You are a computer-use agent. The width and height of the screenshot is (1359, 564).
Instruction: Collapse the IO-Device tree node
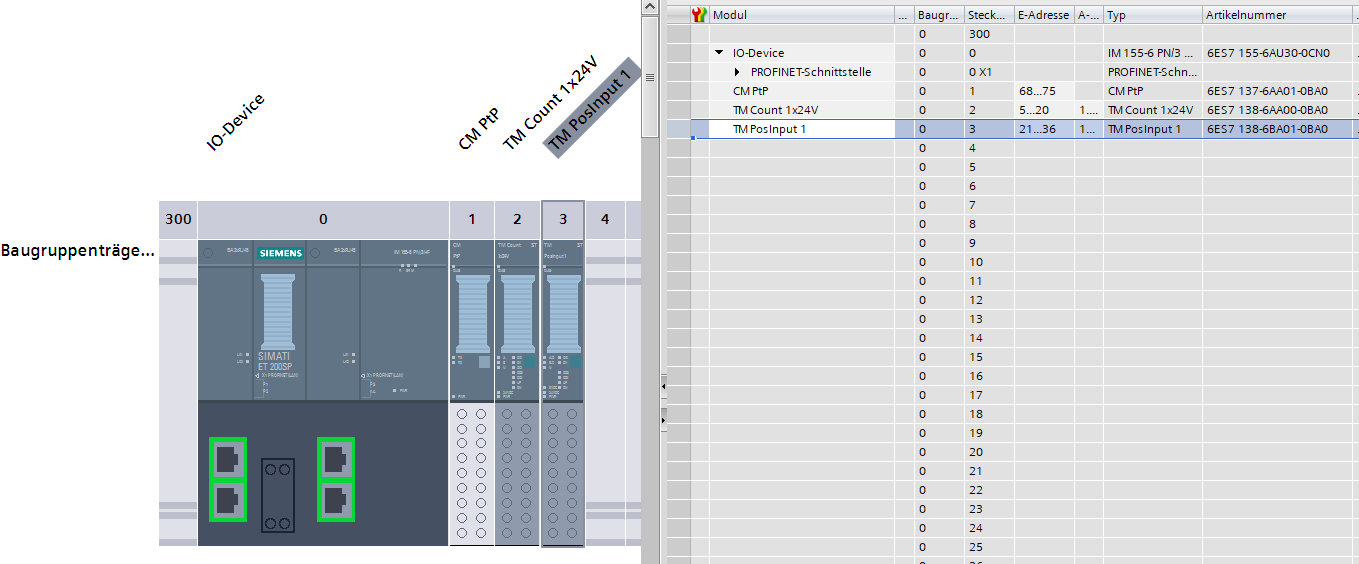pyautogui.click(x=719, y=53)
